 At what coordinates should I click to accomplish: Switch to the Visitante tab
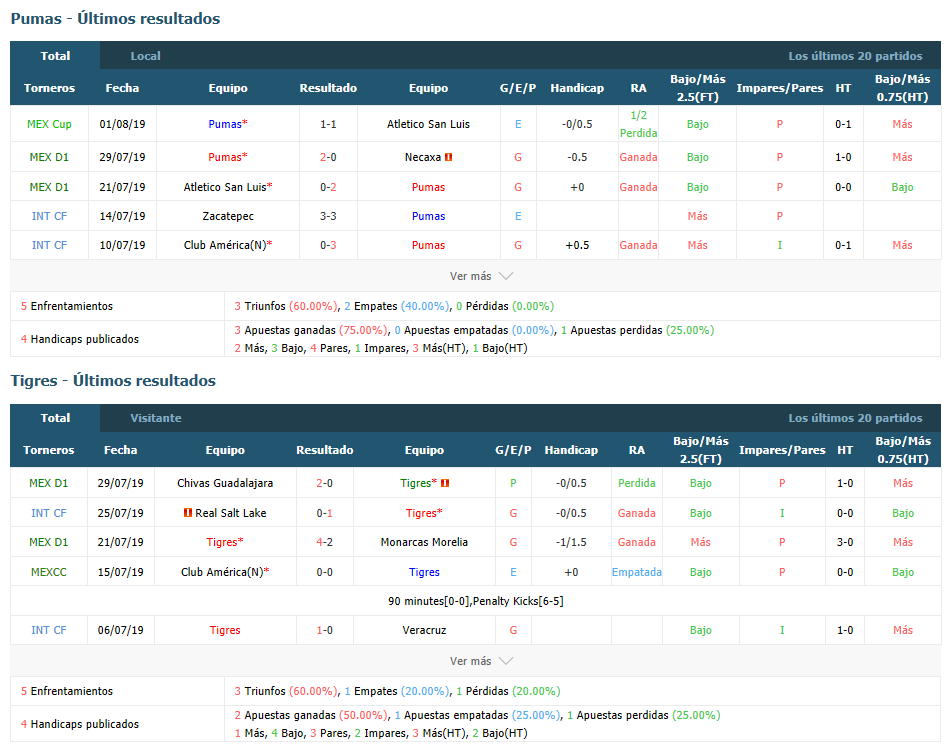click(156, 418)
